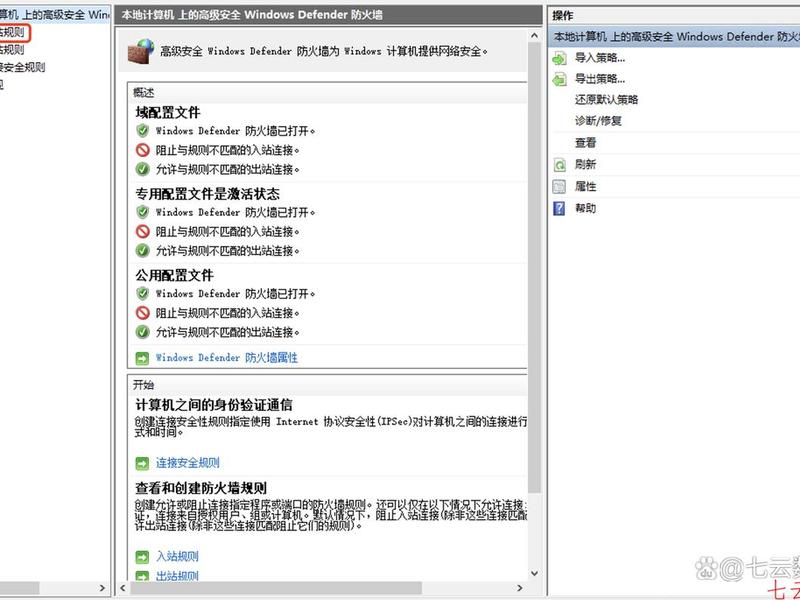Click left tree pane scroll right arrow
Screen dimensions: 800x600
tap(103, 588)
